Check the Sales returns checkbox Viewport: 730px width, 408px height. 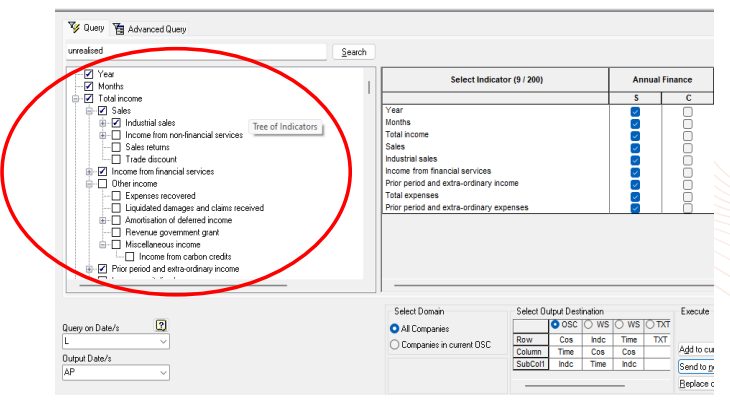tap(116, 147)
